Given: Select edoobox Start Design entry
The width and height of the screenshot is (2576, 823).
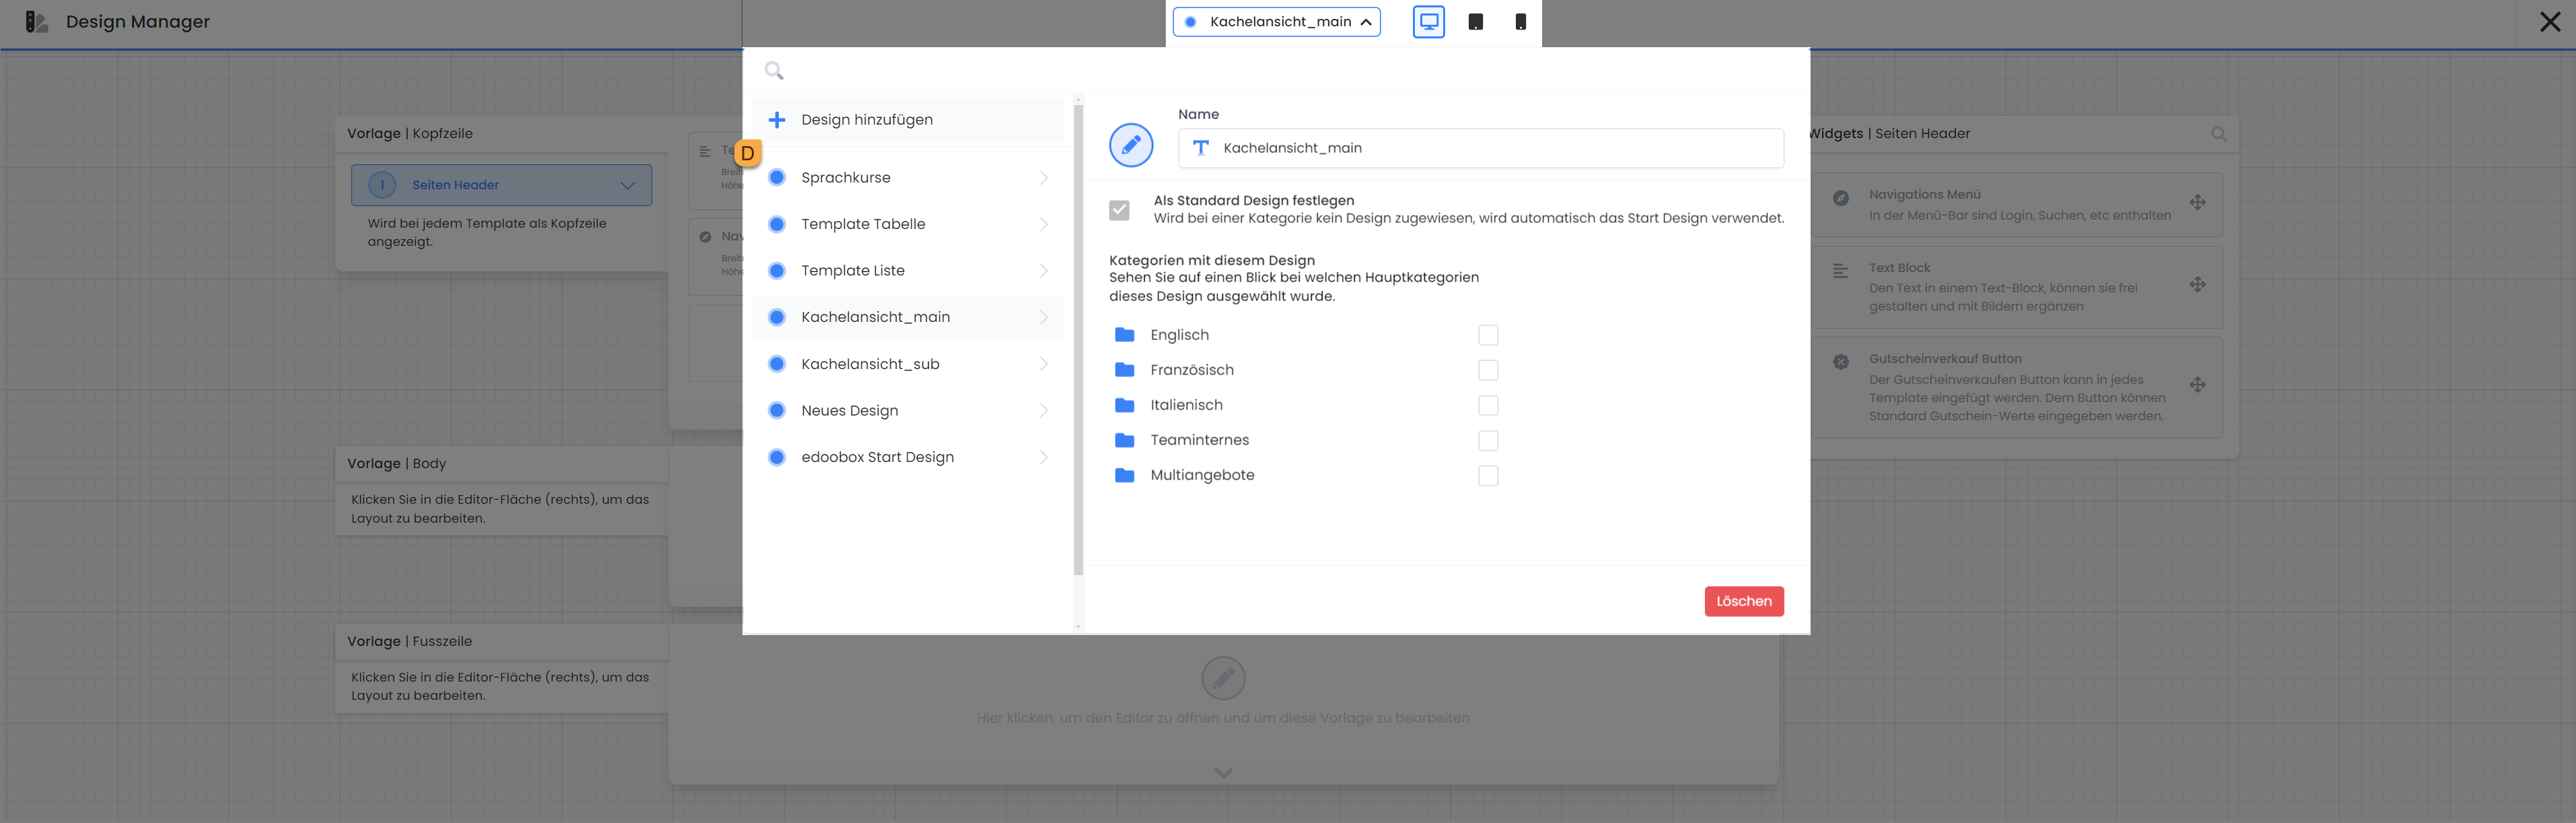Looking at the screenshot, I should pyautogui.click(x=877, y=457).
